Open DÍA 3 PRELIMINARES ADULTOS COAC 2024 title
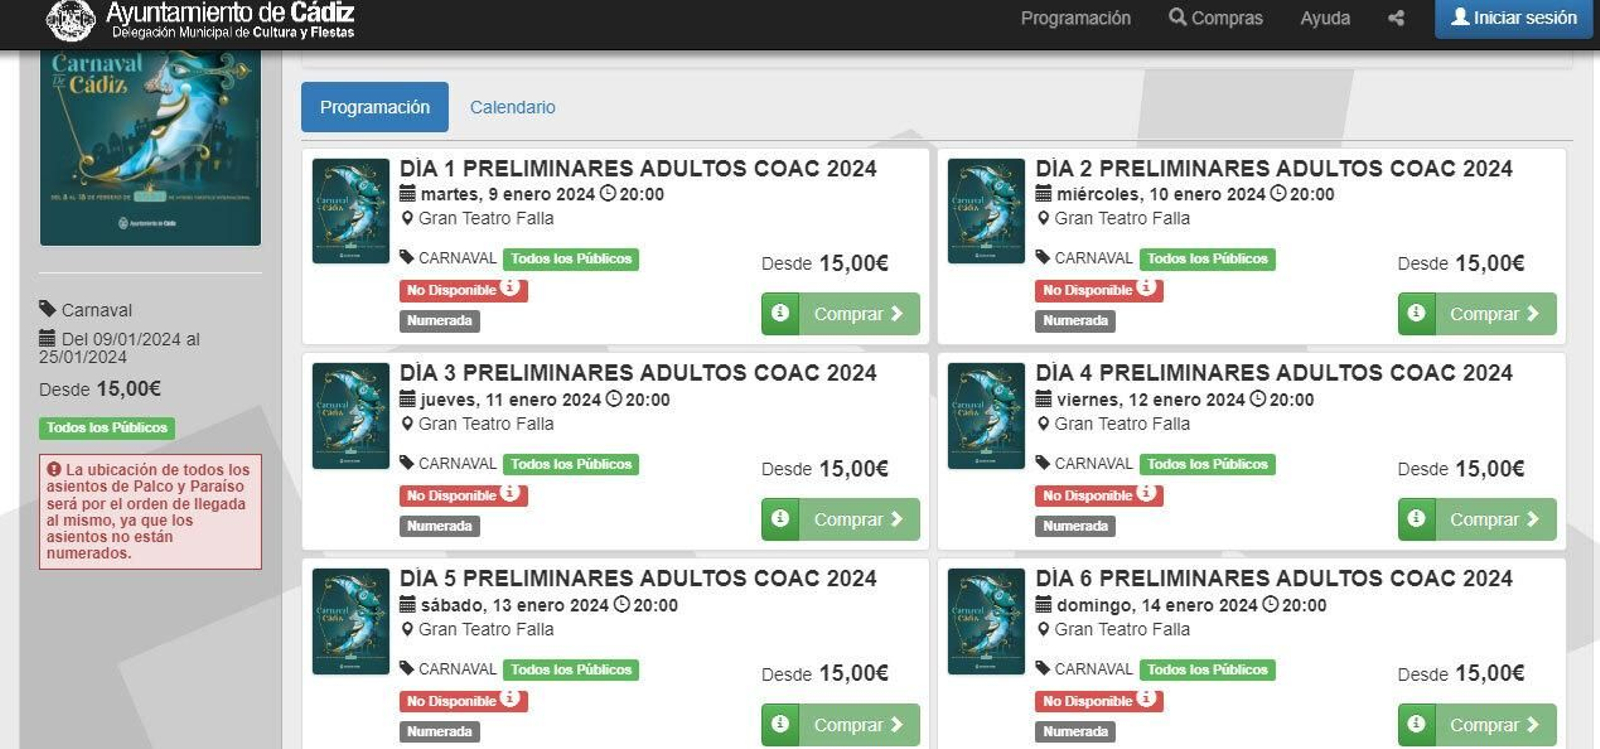The width and height of the screenshot is (1600, 749). click(638, 373)
